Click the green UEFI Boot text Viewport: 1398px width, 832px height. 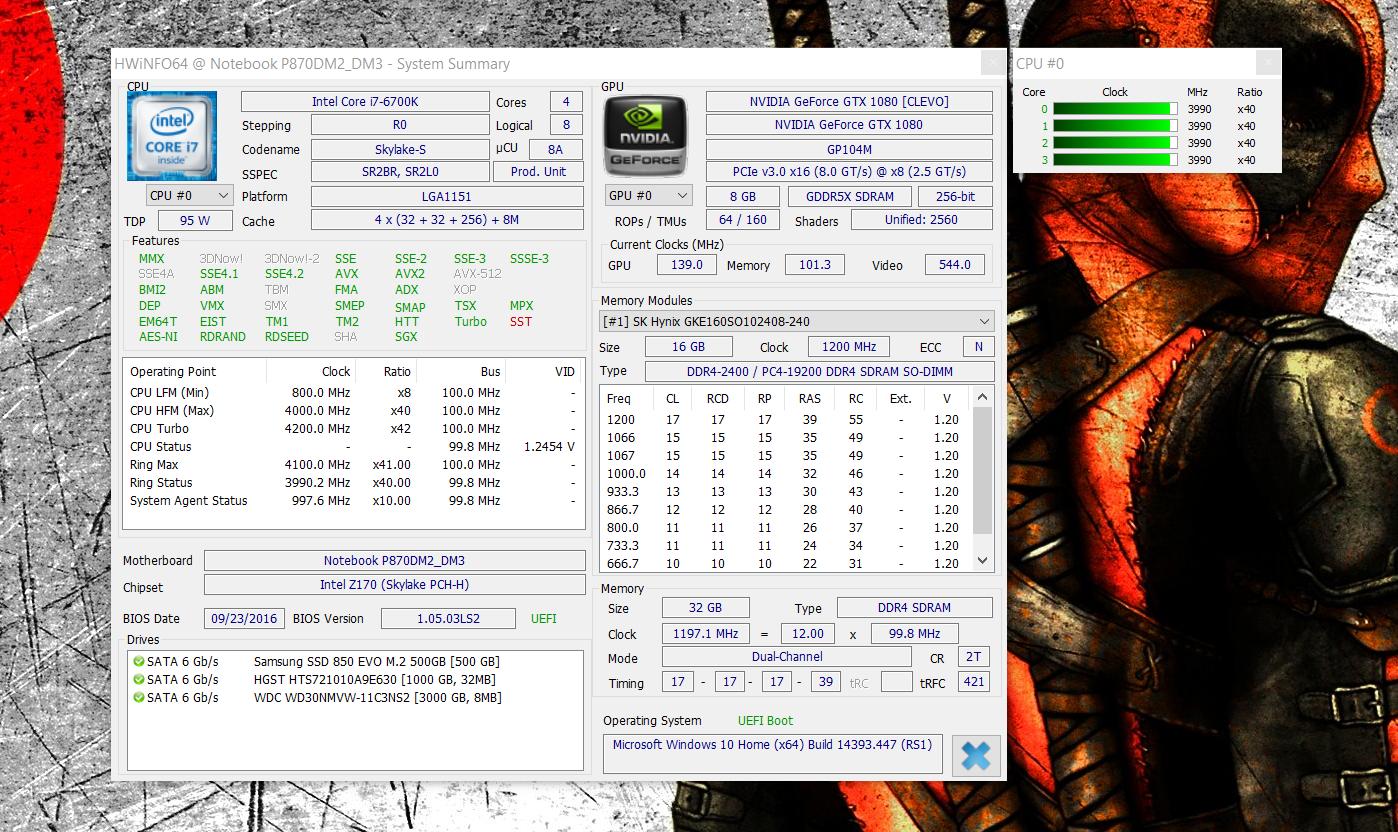(x=765, y=720)
